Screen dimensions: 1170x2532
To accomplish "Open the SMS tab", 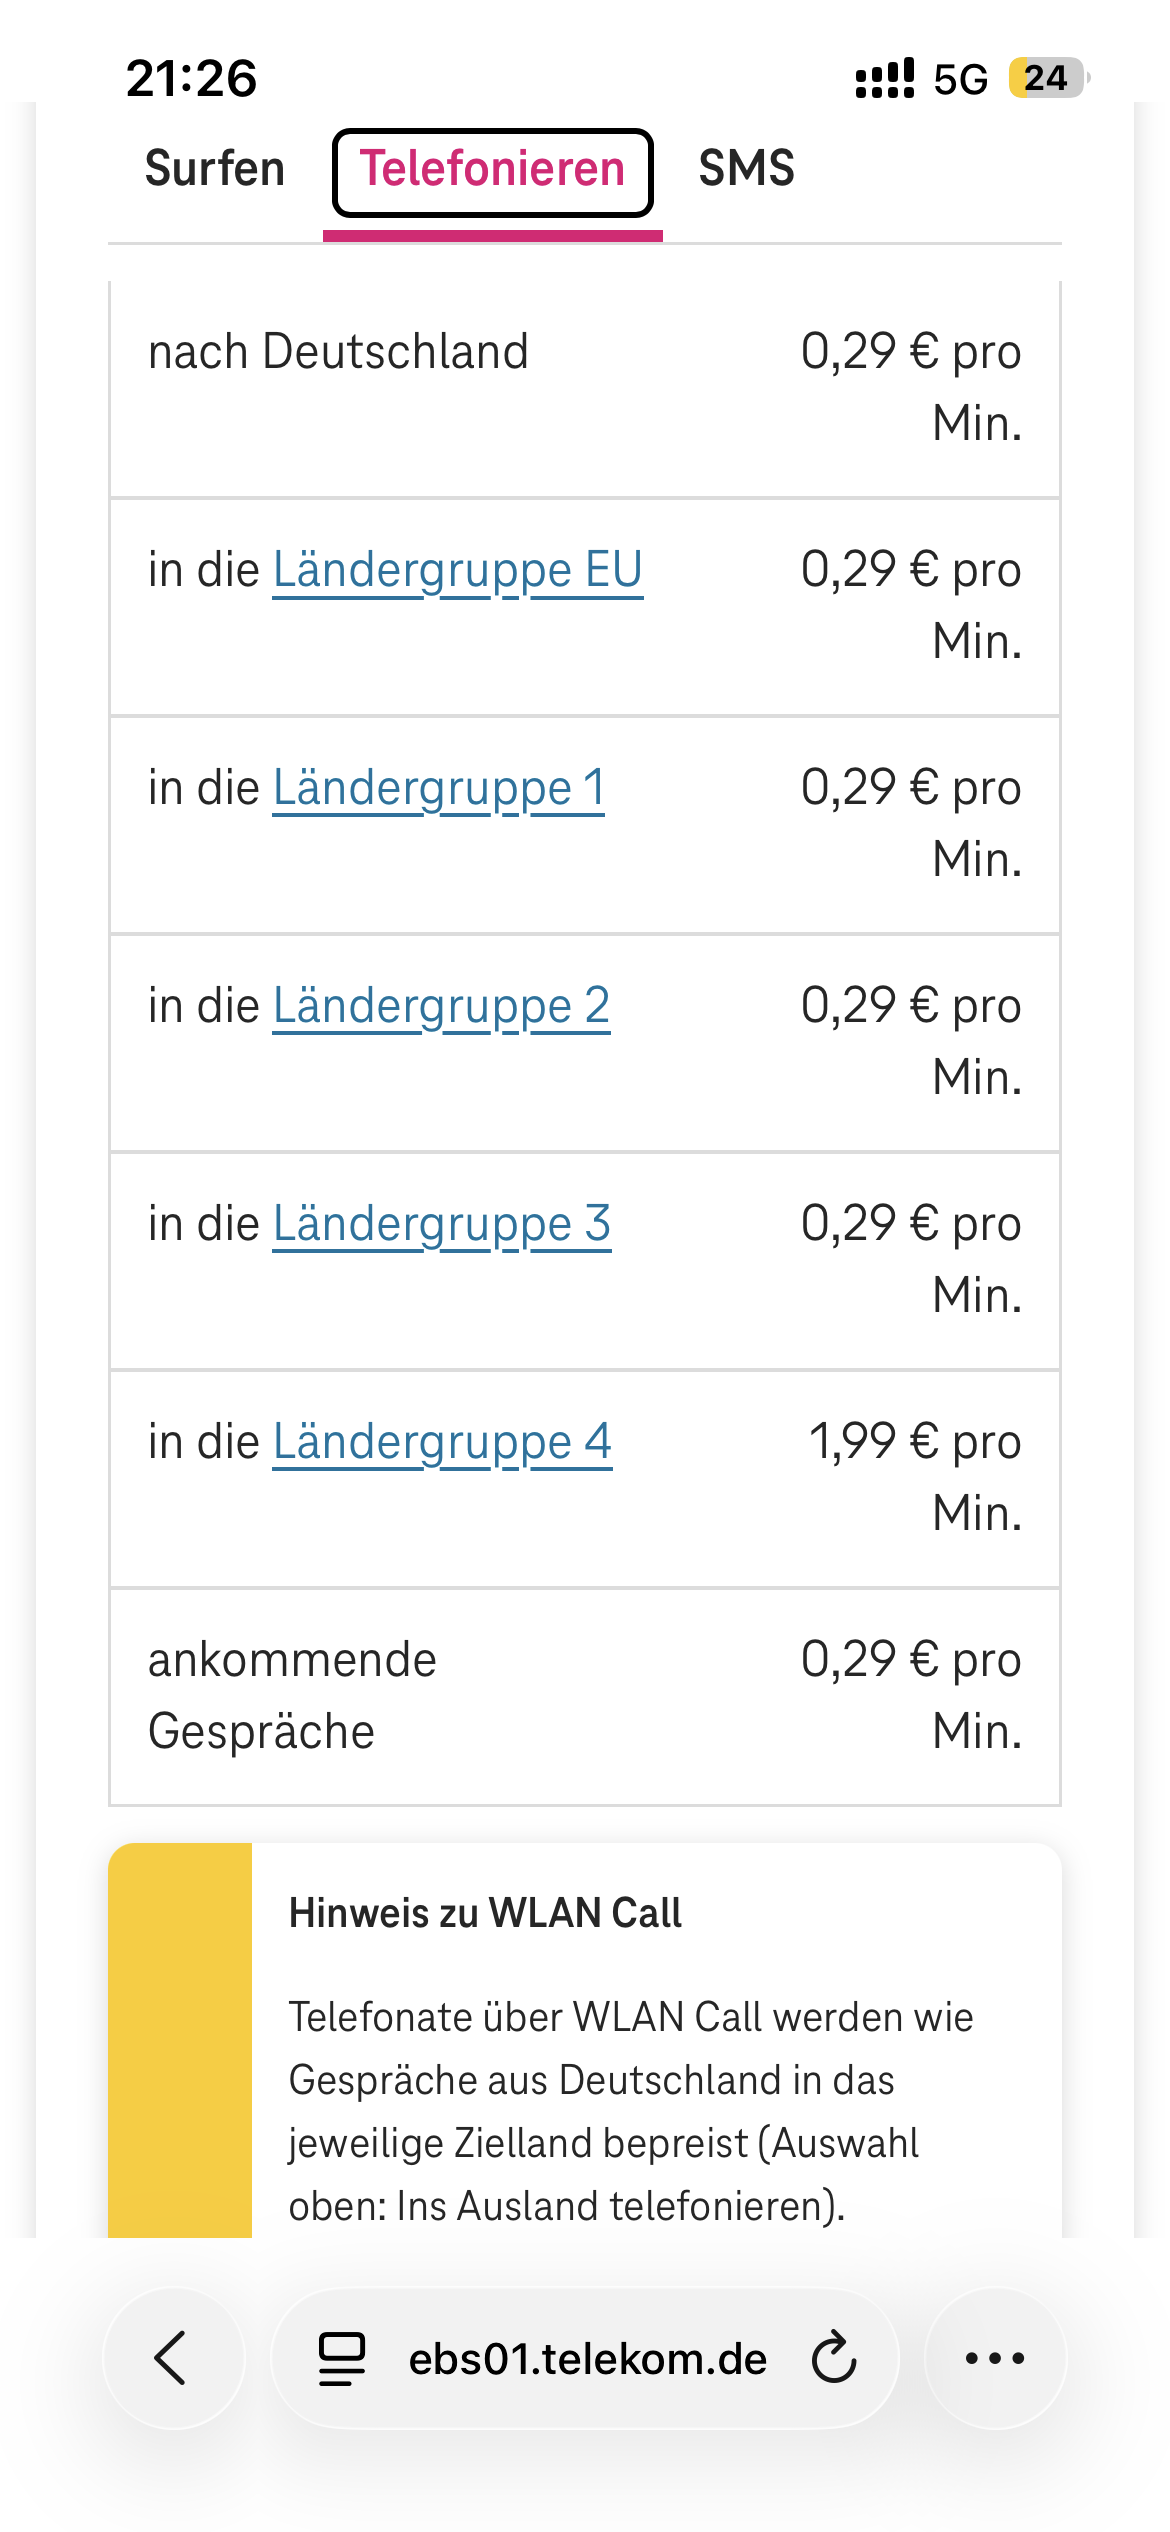I will point(746,168).
